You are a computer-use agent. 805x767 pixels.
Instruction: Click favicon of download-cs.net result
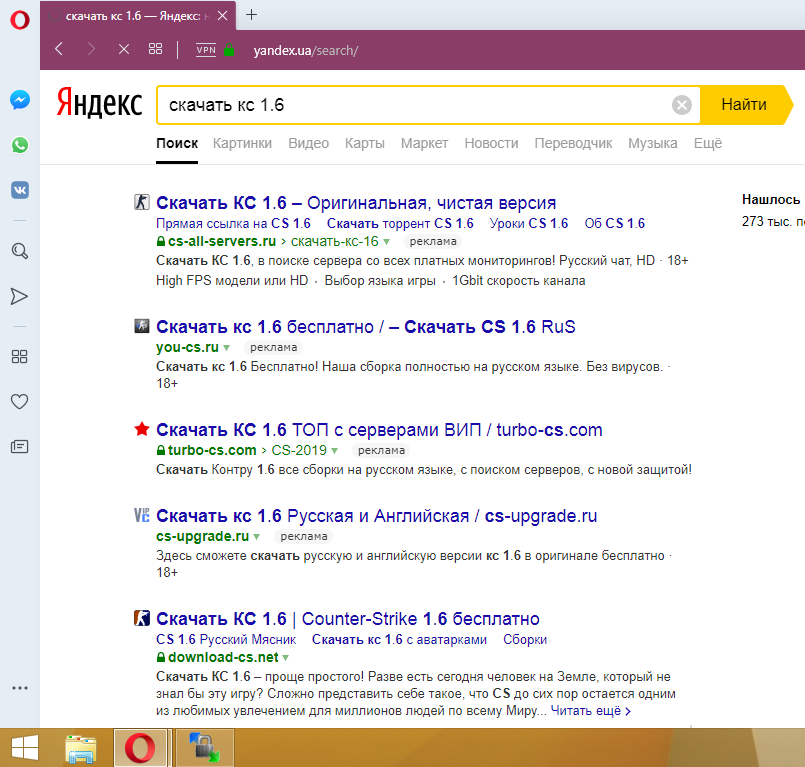coord(142,618)
